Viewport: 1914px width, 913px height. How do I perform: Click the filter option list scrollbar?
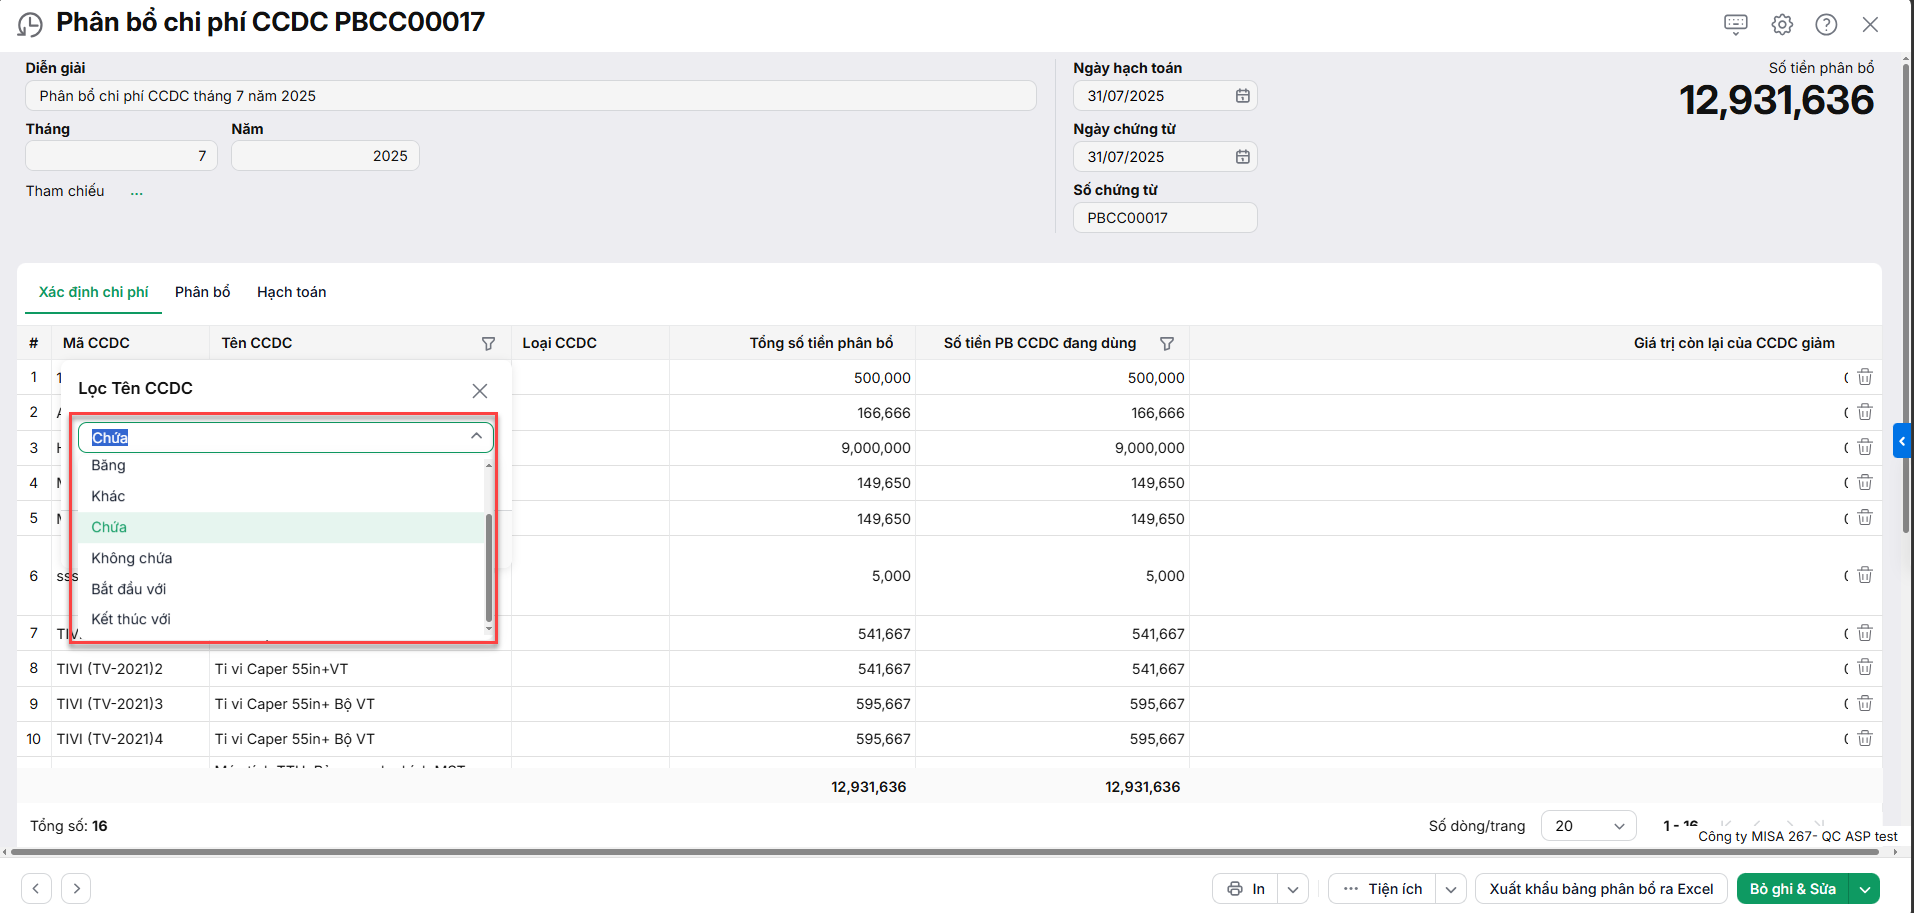click(489, 567)
